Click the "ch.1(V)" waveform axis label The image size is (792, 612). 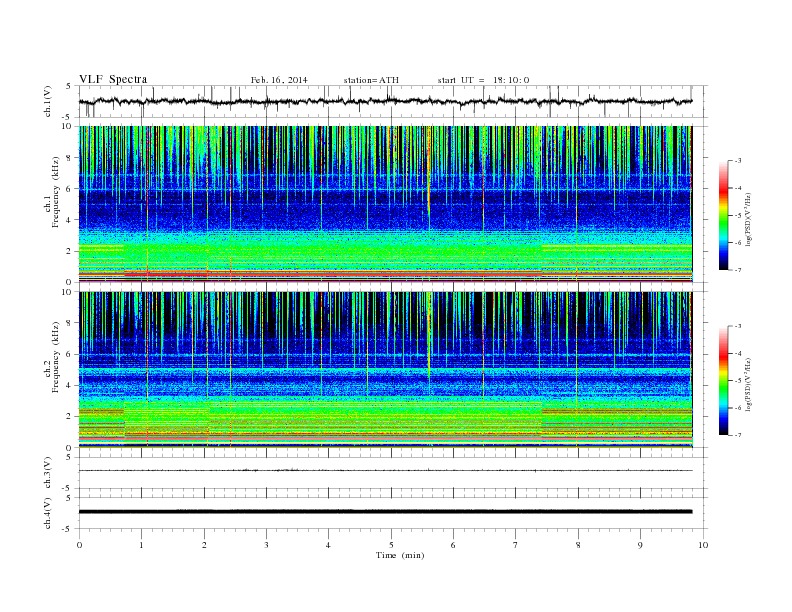48,101
